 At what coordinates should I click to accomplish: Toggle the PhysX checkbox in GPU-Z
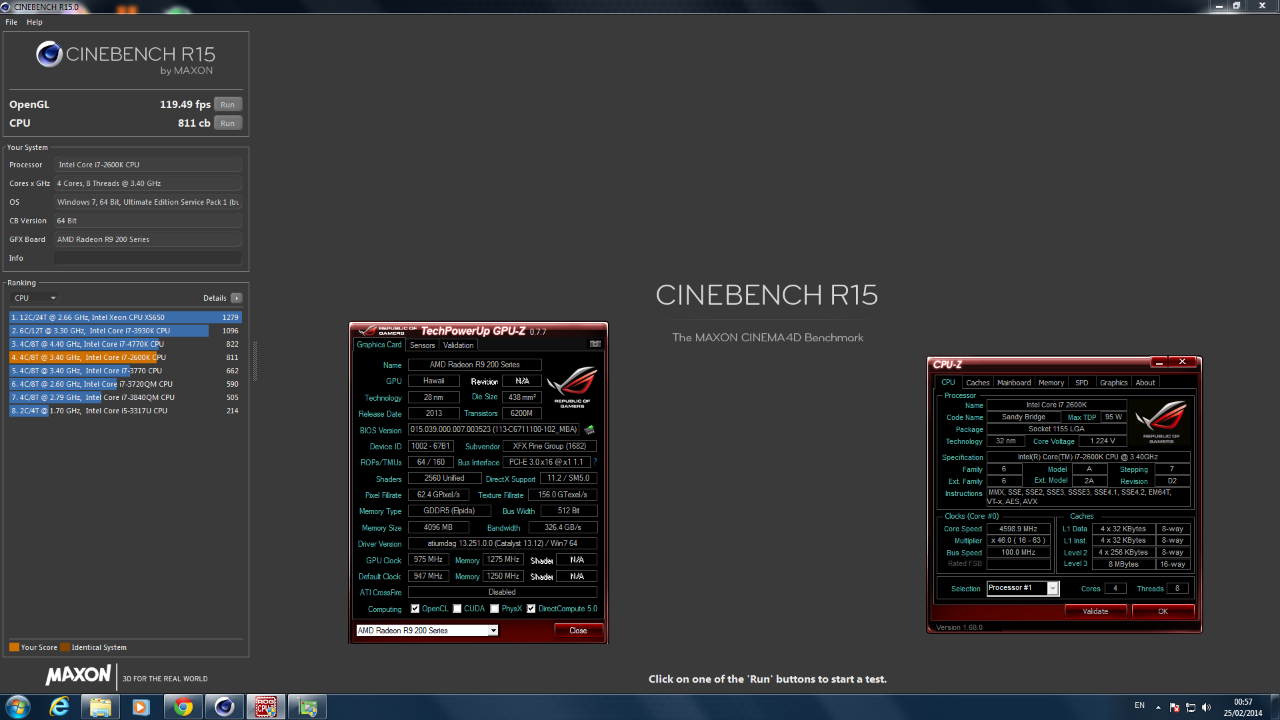coord(495,608)
